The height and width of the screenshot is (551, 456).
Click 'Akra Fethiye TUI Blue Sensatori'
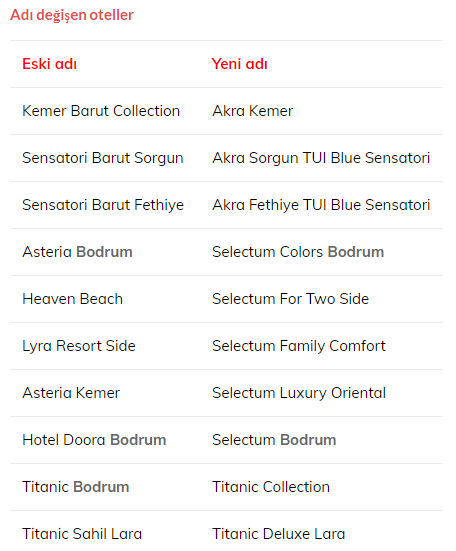click(x=321, y=205)
